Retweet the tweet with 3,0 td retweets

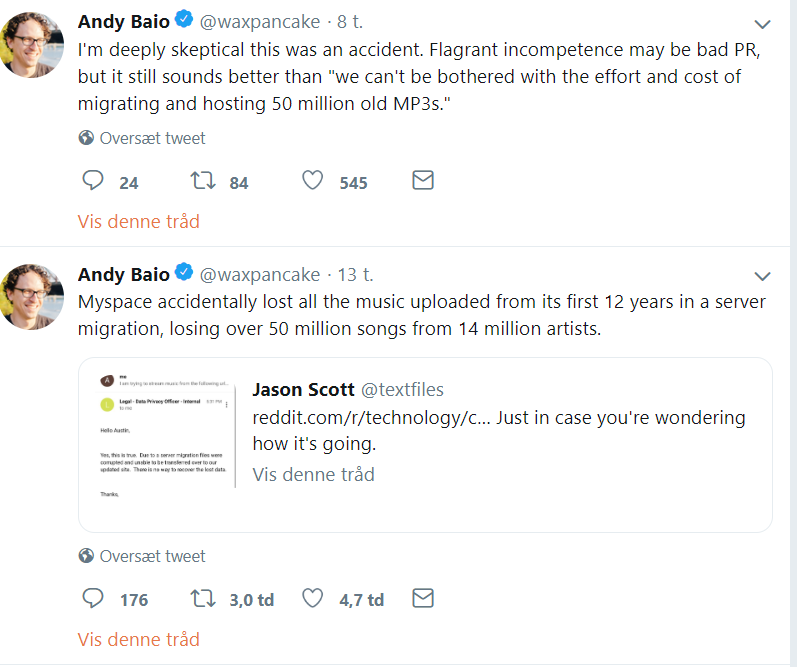[202, 598]
